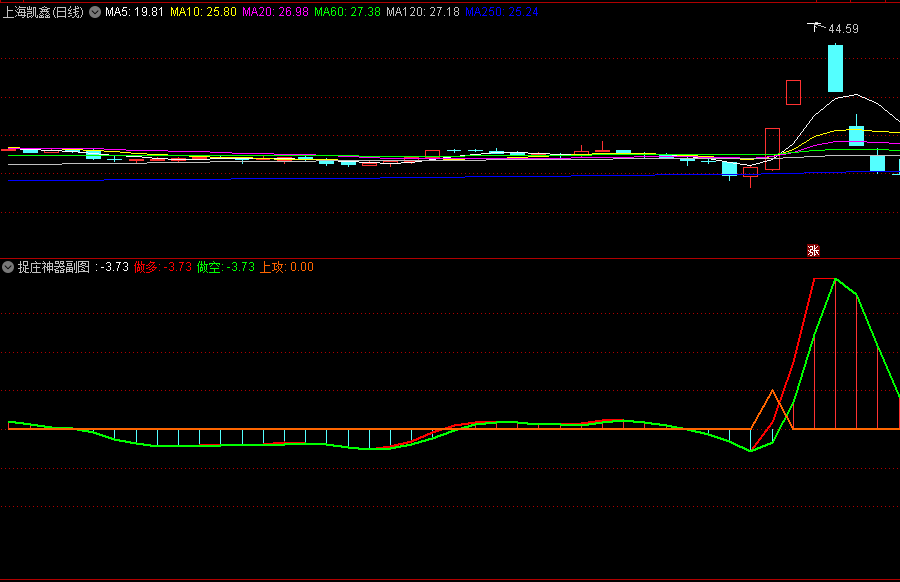Click the 捉庄神器副图 indicator name
Viewport: 900px width, 582px height.
53,267
